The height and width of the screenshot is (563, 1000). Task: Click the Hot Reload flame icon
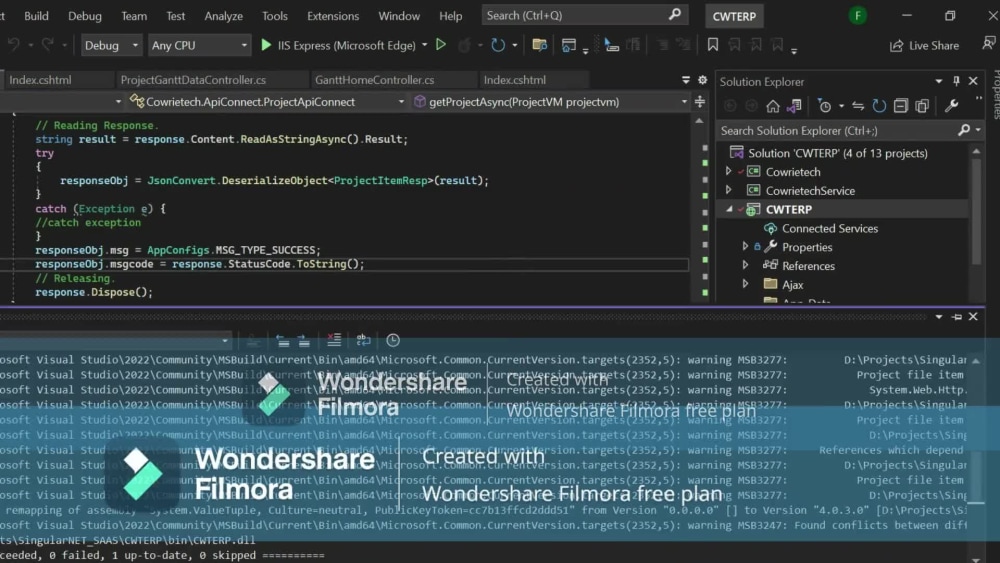(465, 45)
